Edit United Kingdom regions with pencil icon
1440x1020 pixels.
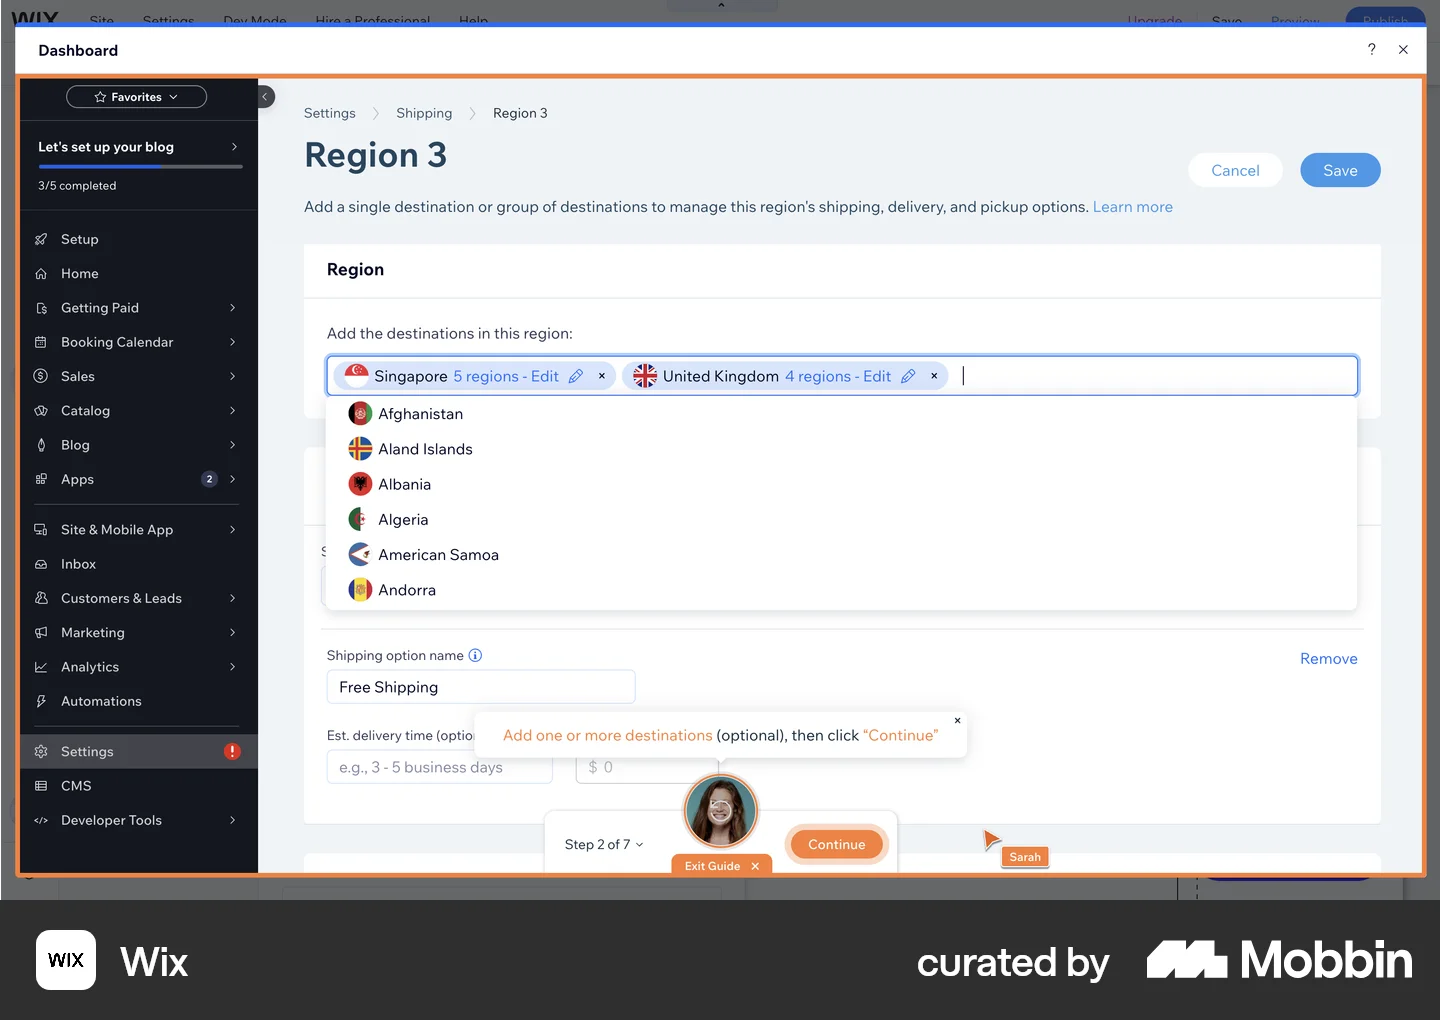908,376
